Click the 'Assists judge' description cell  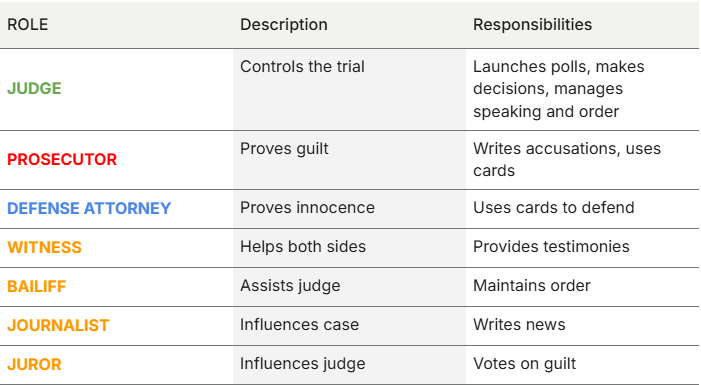(349, 287)
